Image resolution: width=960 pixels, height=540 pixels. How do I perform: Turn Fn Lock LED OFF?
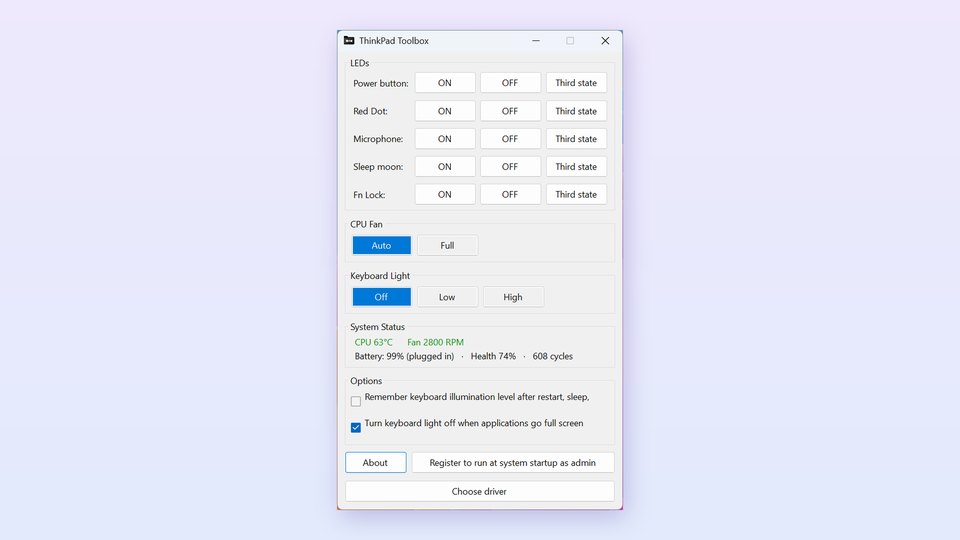click(510, 194)
